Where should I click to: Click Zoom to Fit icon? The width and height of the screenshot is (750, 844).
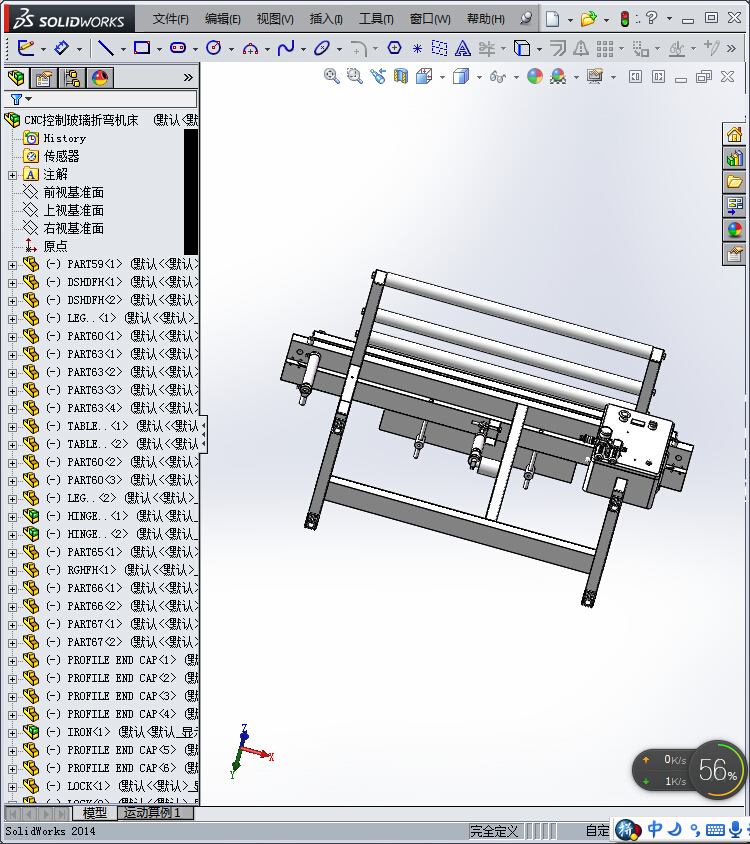tap(332, 76)
